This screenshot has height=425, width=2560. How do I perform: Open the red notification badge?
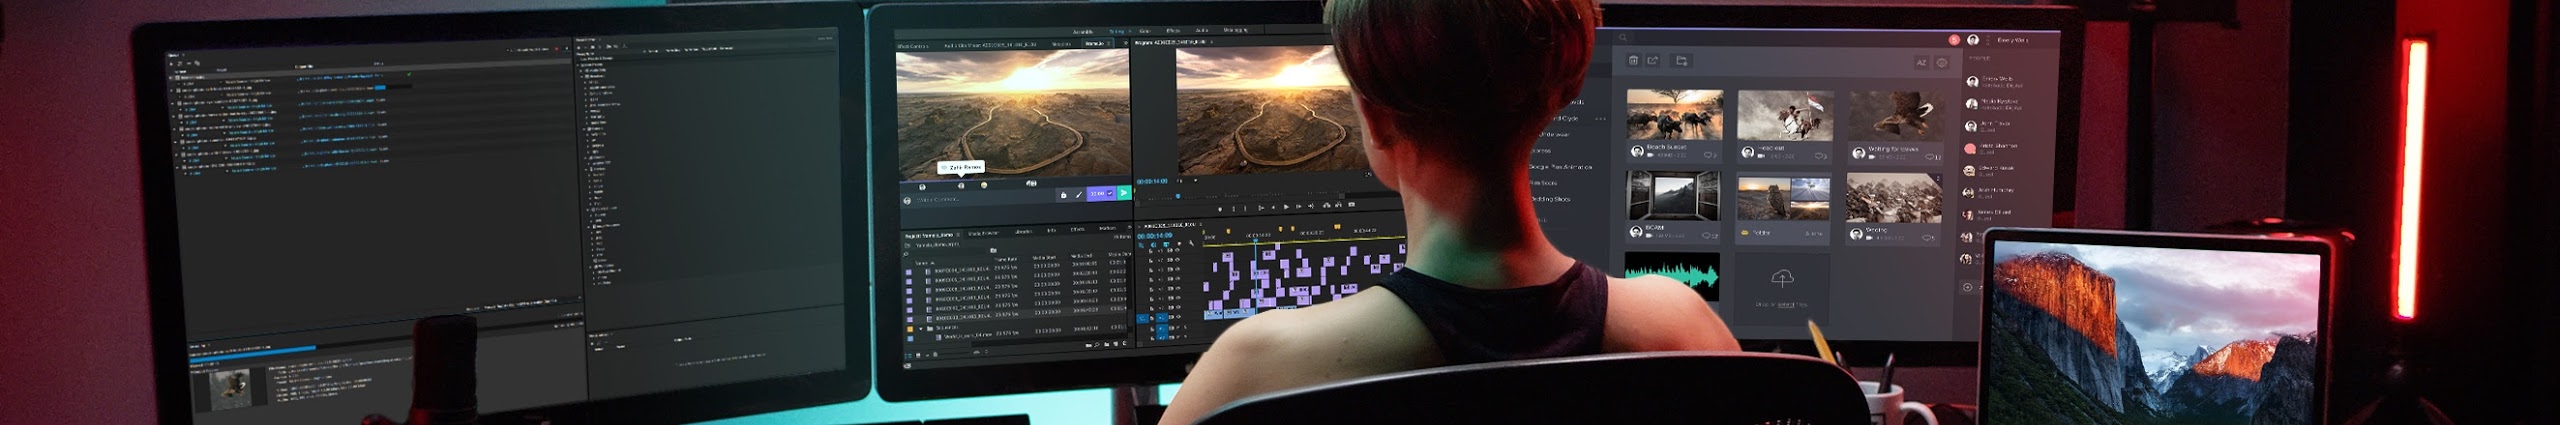pos(1954,40)
